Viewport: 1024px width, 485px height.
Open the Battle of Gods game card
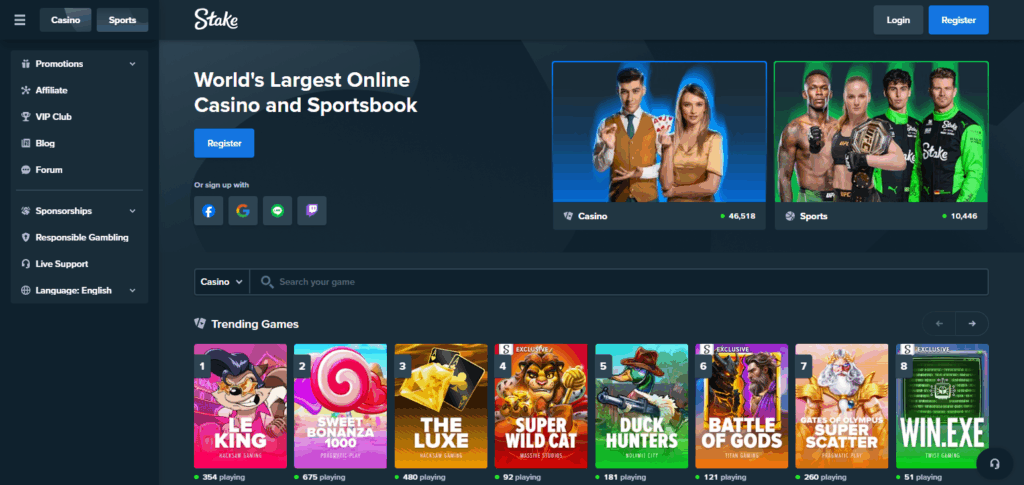click(x=741, y=406)
